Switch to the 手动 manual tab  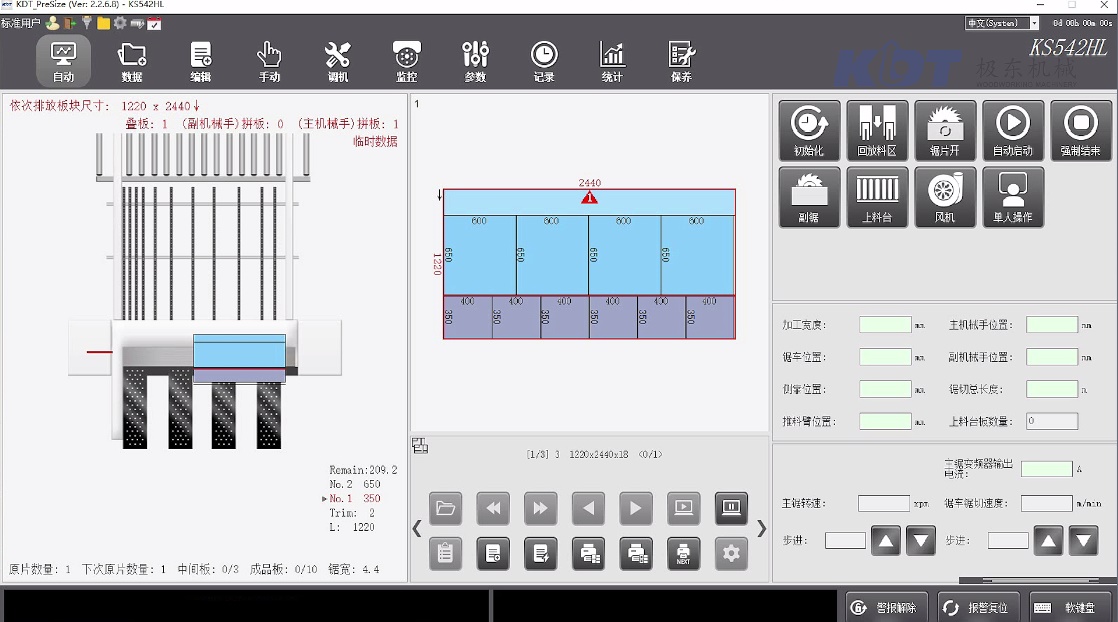269,62
